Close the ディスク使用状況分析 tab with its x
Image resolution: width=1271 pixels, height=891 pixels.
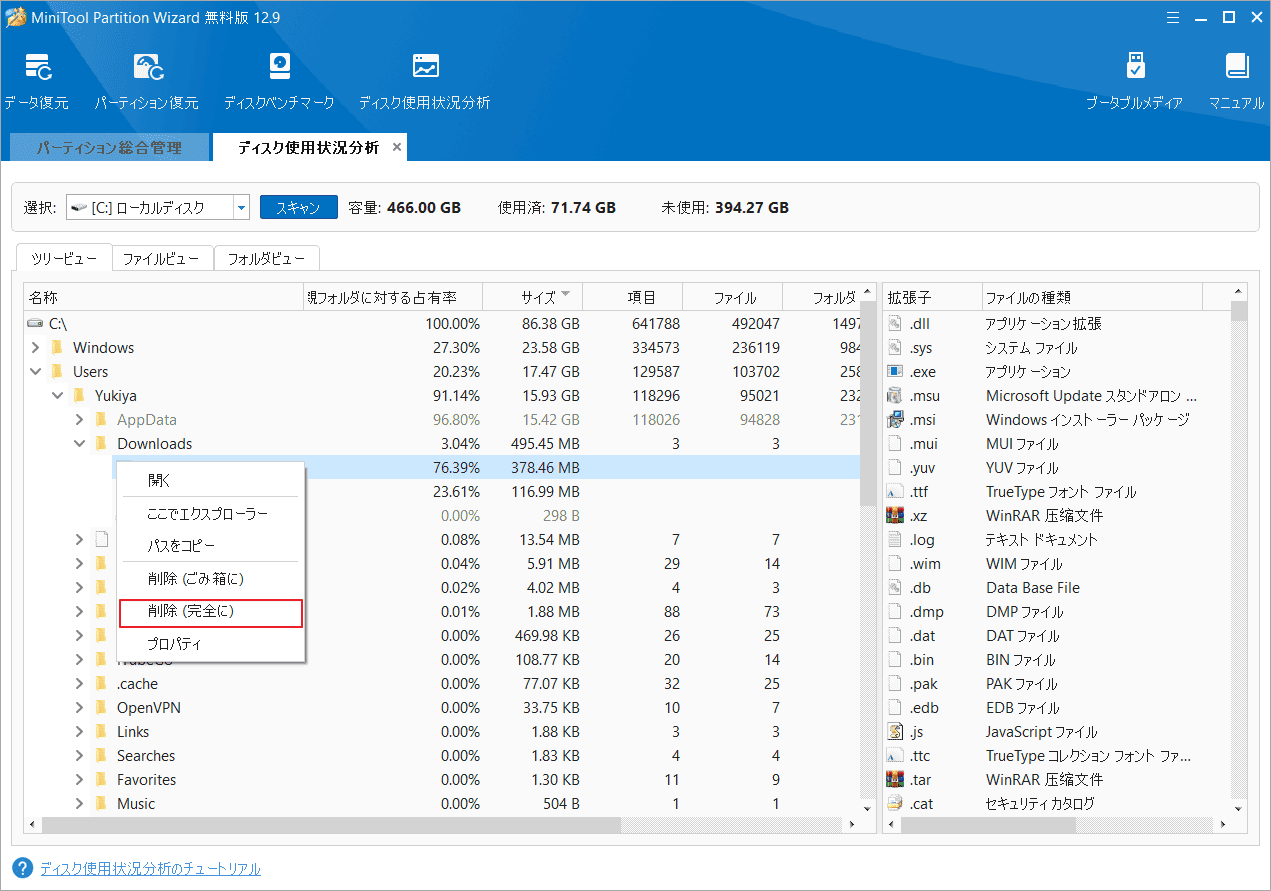click(x=397, y=147)
